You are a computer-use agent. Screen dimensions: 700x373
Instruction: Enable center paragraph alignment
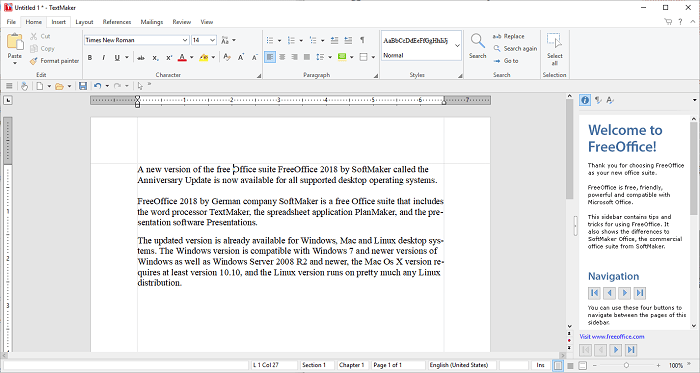[282, 57]
